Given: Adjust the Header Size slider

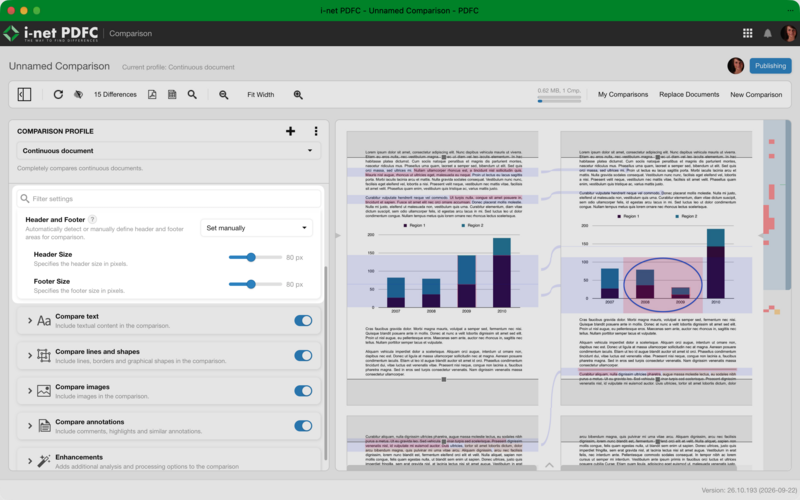Looking at the screenshot, I should point(255,257).
